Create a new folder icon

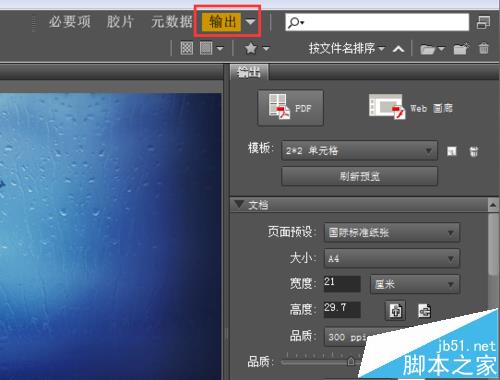coord(462,49)
